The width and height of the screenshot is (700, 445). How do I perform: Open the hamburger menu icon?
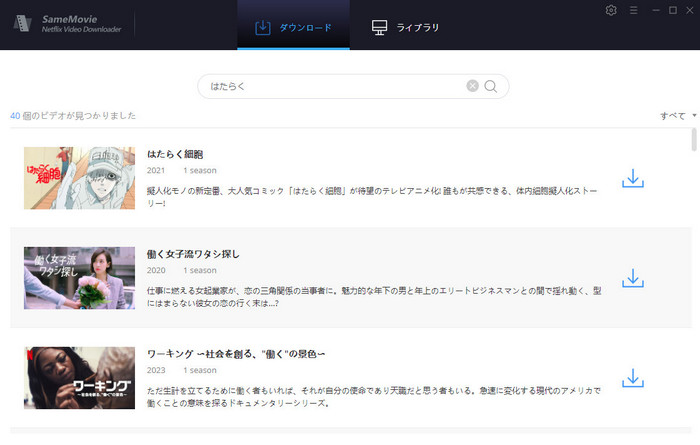[x=633, y=10]
